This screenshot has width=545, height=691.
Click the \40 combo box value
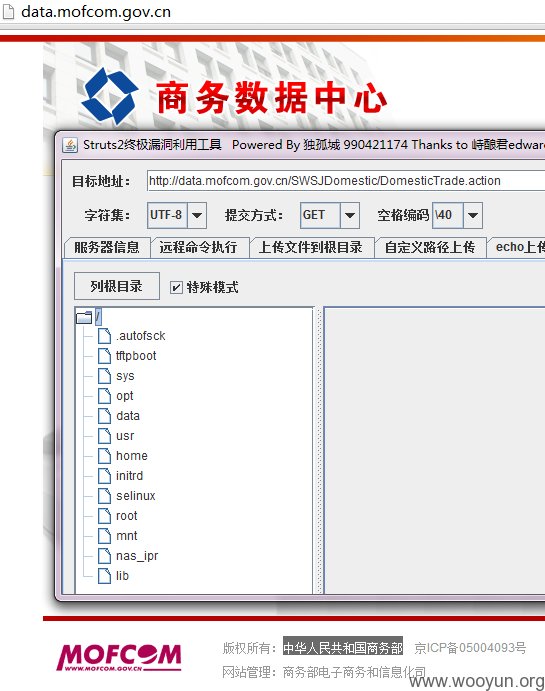tap(448, 215)
